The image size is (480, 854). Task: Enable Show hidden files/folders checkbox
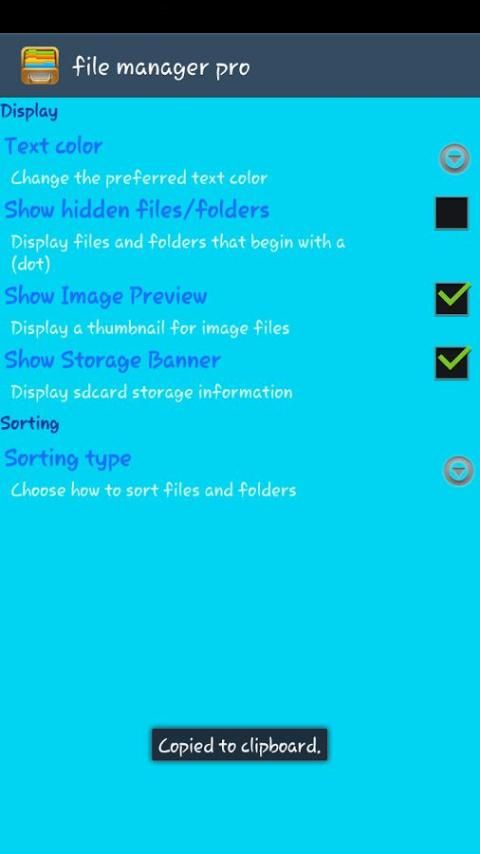coord(452,213)
